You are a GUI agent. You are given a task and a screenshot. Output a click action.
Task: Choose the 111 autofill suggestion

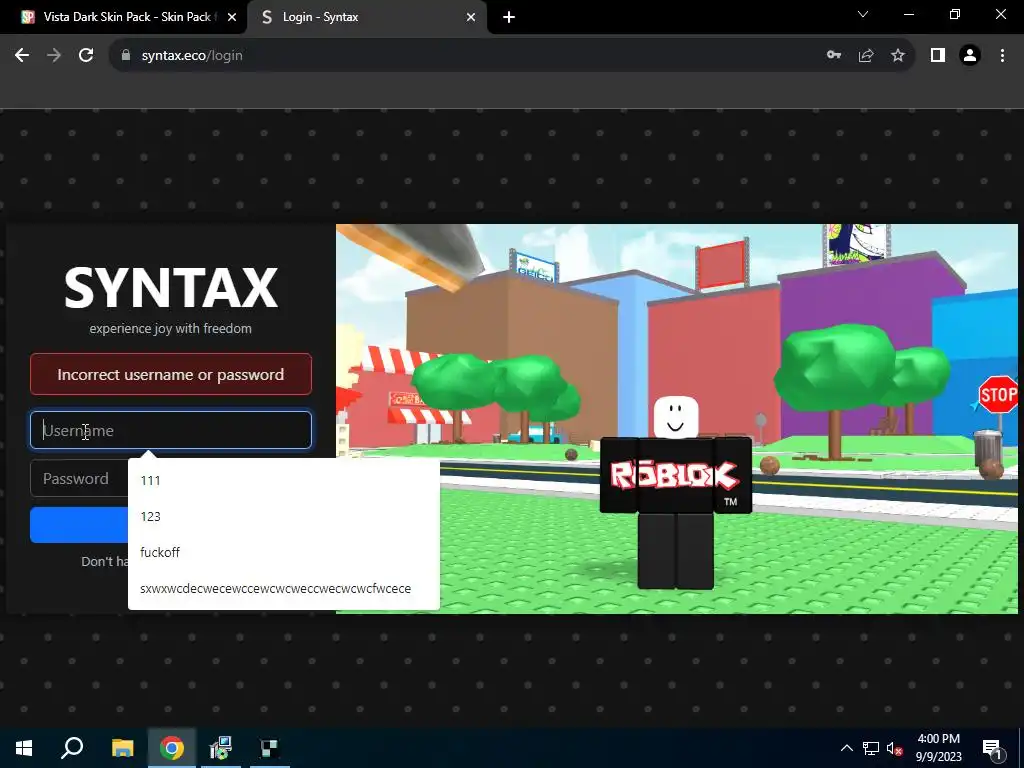pyautogui.click(x=283, y=480)
